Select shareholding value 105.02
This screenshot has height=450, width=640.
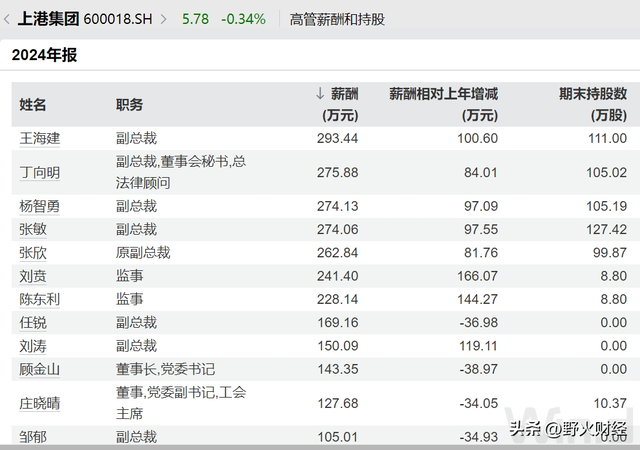[x=607, y=172]
